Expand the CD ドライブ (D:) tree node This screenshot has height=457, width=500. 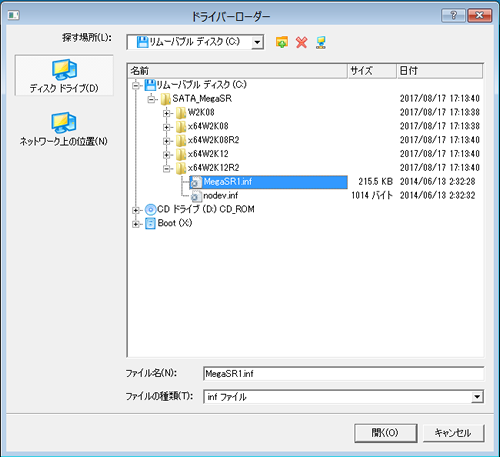(x=136, y=210)
